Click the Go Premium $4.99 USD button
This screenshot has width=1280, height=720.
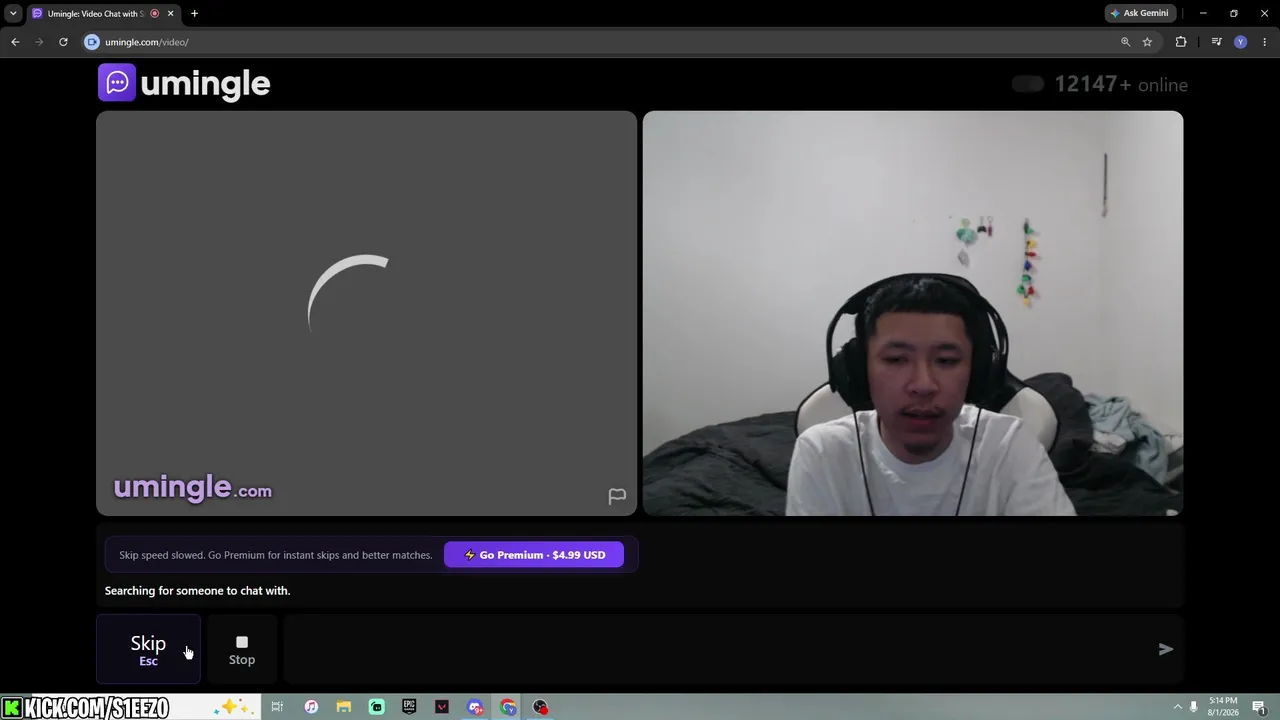(534, 555)
